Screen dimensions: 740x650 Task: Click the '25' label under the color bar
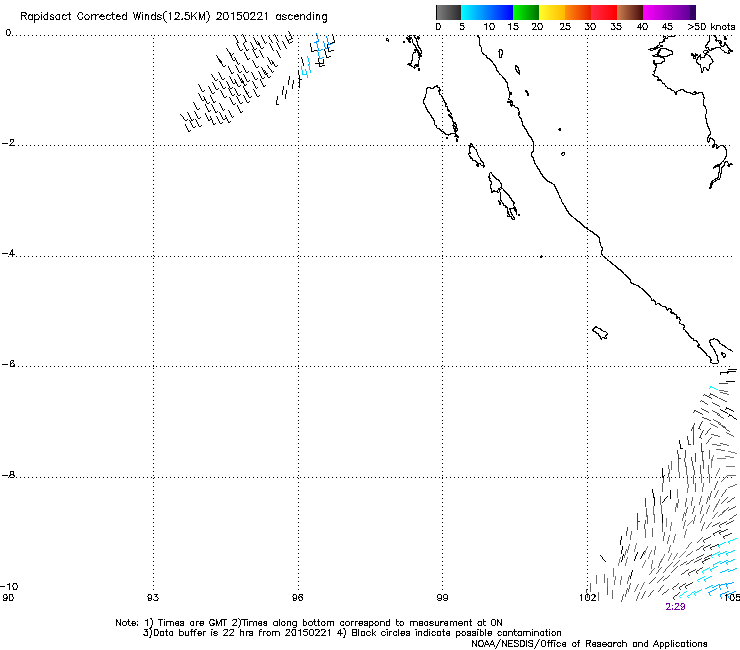(x=565, y=27)
